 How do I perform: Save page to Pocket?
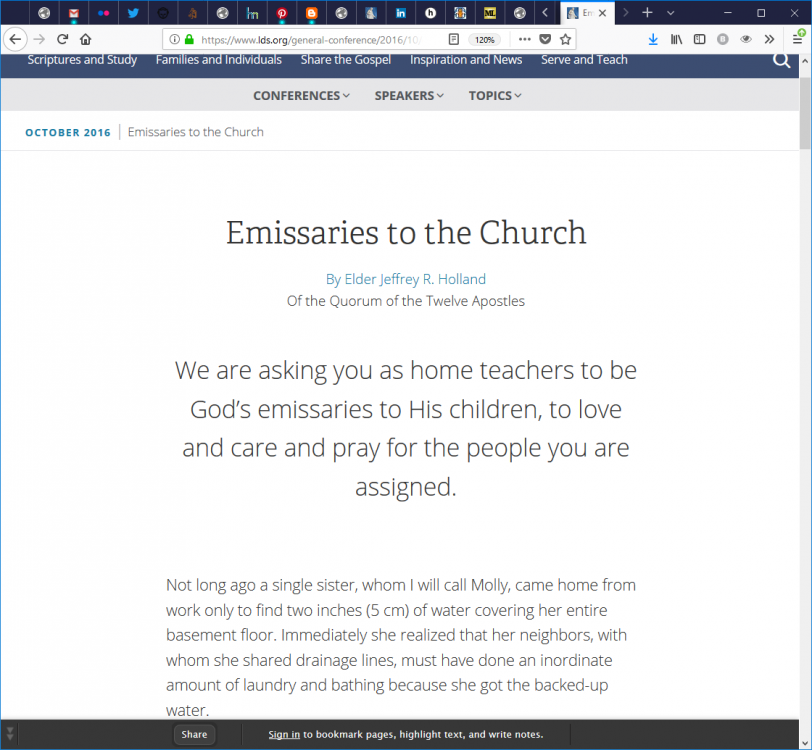click(x=545, y=39)
